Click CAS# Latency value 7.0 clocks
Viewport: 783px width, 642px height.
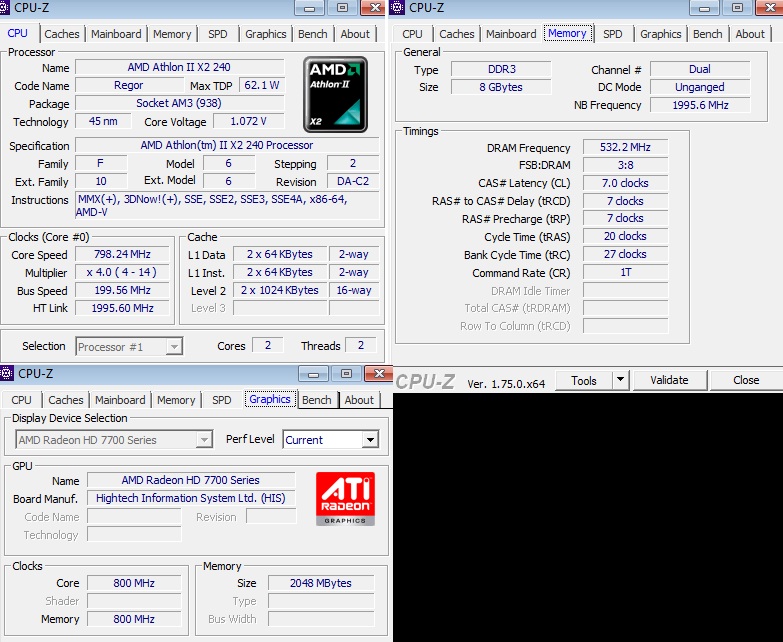tap(625, 183)
